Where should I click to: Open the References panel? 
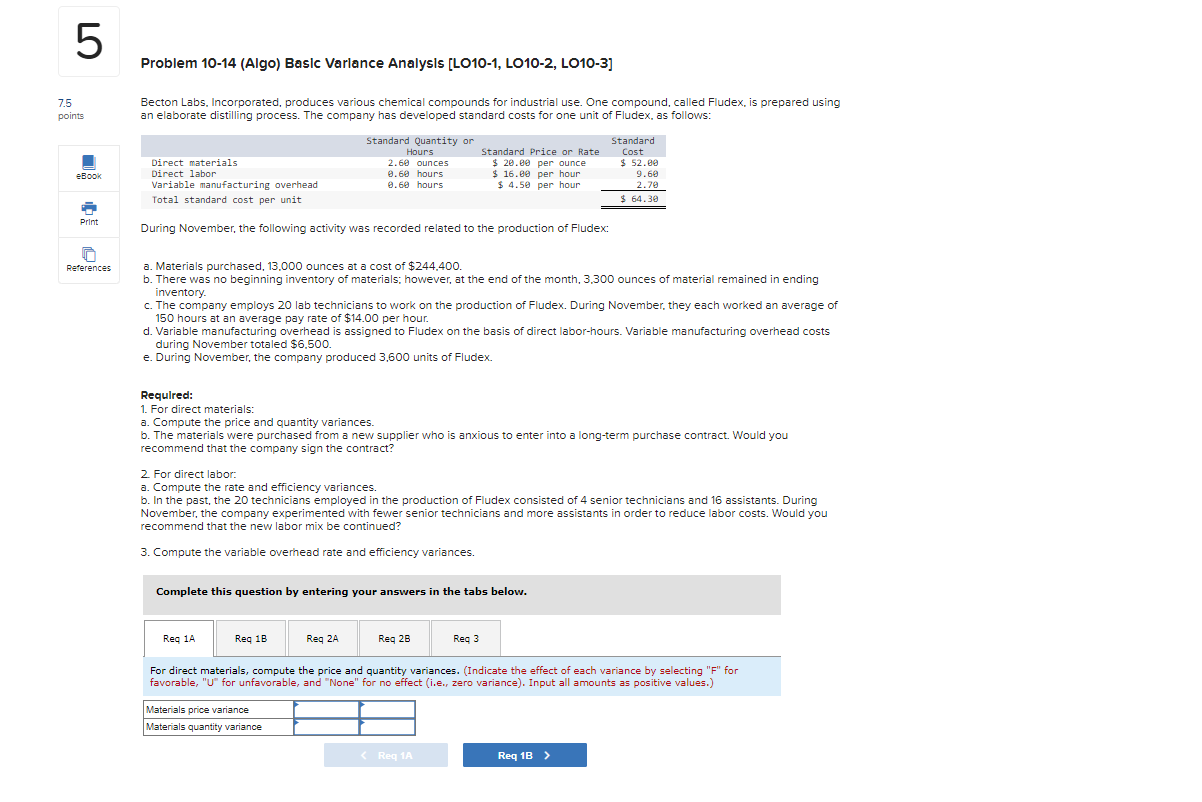88,260
